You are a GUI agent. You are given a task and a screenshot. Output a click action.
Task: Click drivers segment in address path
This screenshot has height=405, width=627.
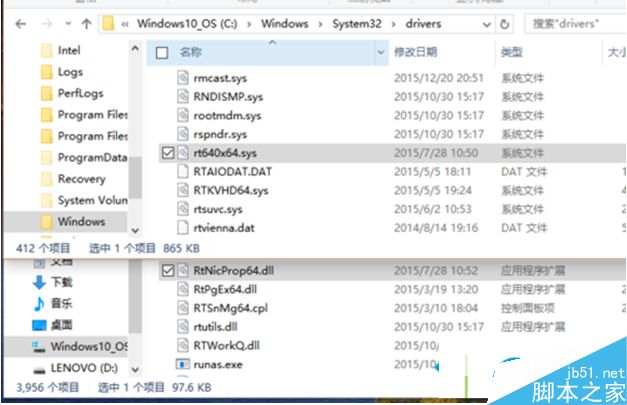click(x=423, y=24)
